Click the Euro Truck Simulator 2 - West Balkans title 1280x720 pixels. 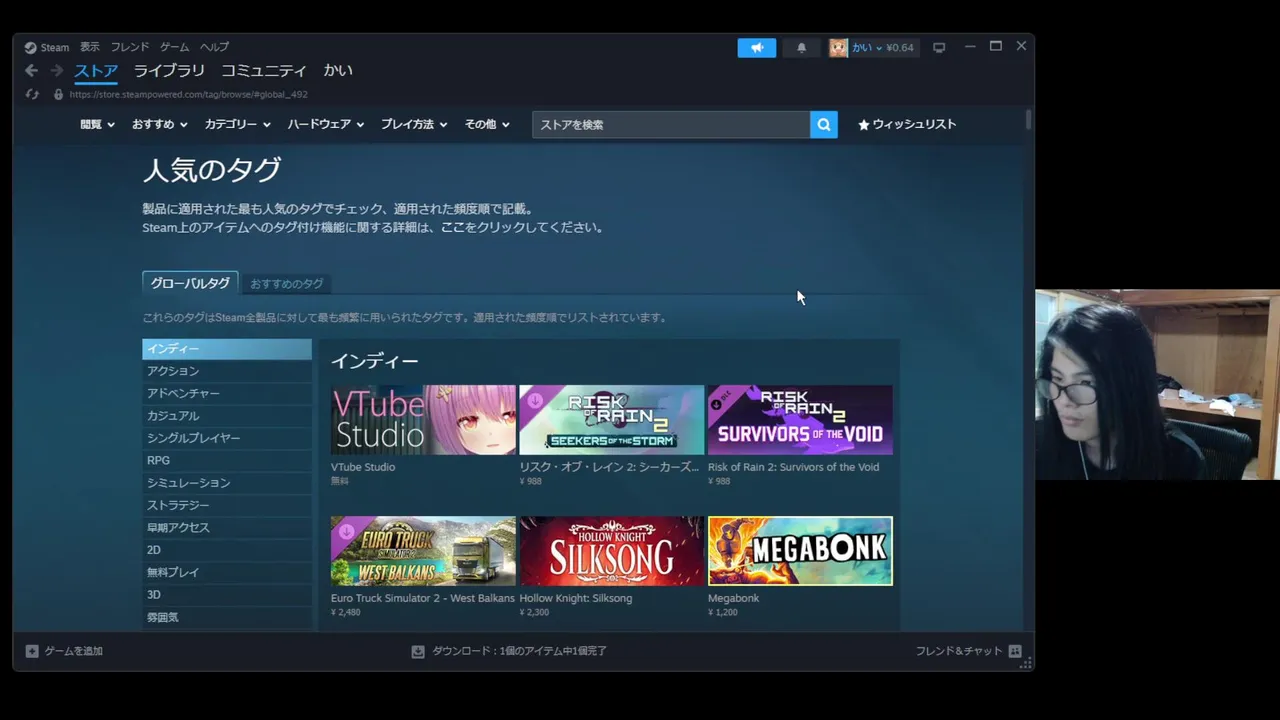(x=423, y=598)
